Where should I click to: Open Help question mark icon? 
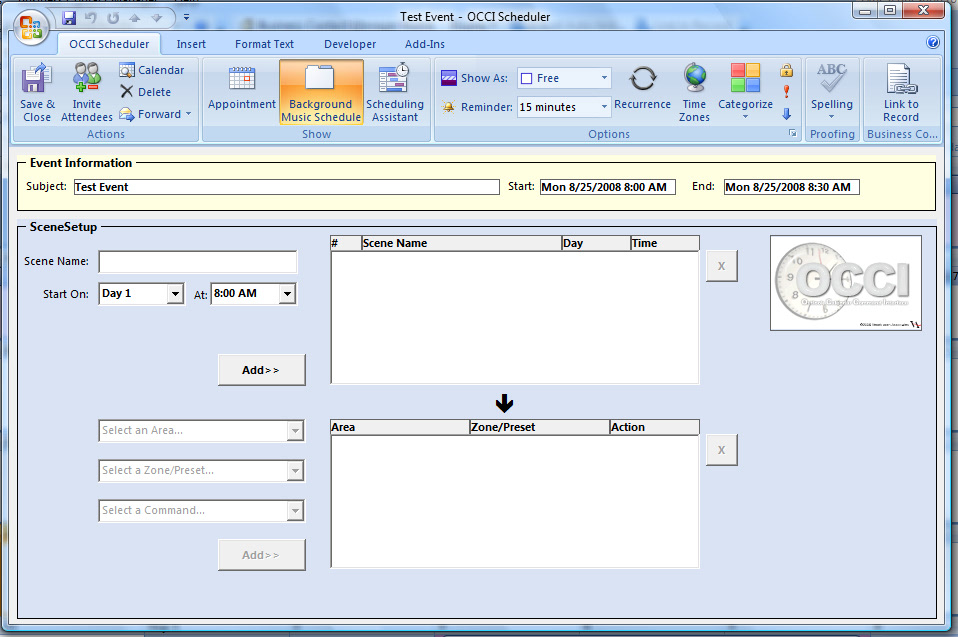933,42
